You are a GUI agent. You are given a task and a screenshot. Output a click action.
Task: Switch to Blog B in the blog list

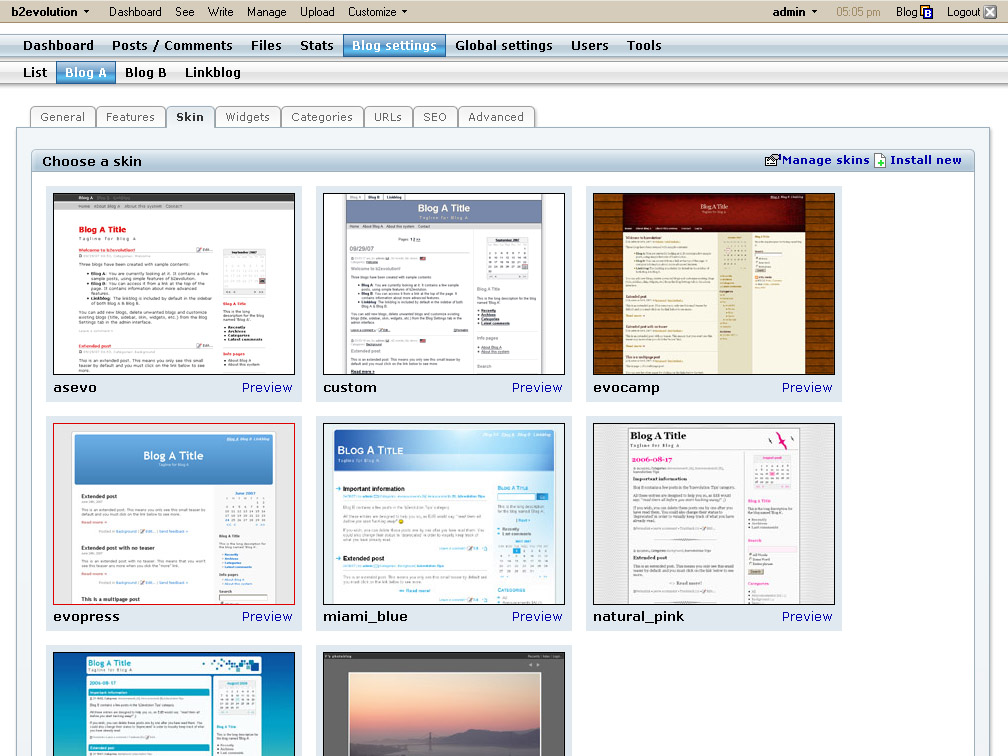(x=146, y=72)
